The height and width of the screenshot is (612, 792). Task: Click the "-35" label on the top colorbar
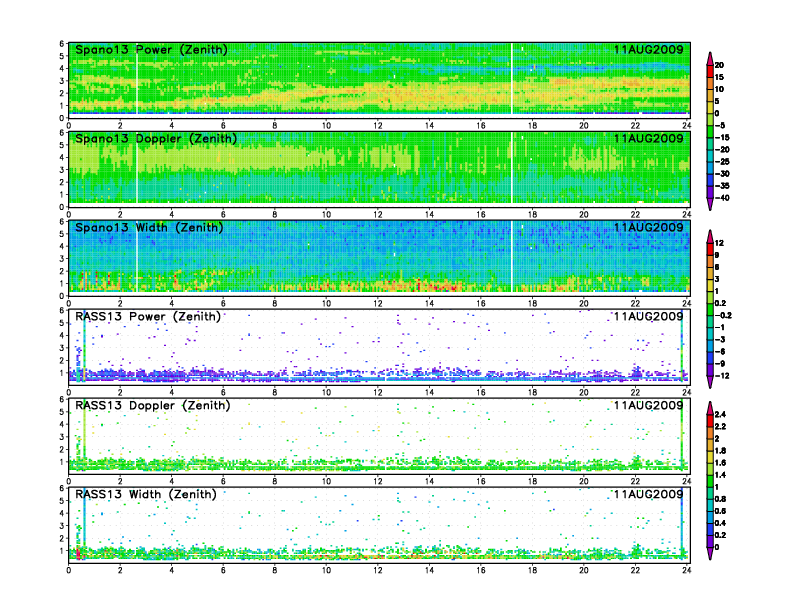click(x=722, y=186)
